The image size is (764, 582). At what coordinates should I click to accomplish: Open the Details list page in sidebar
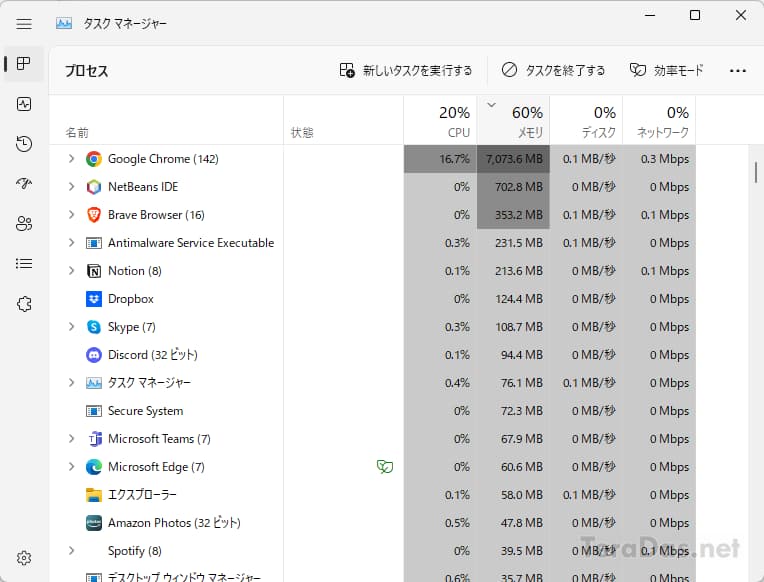(23, 264)
